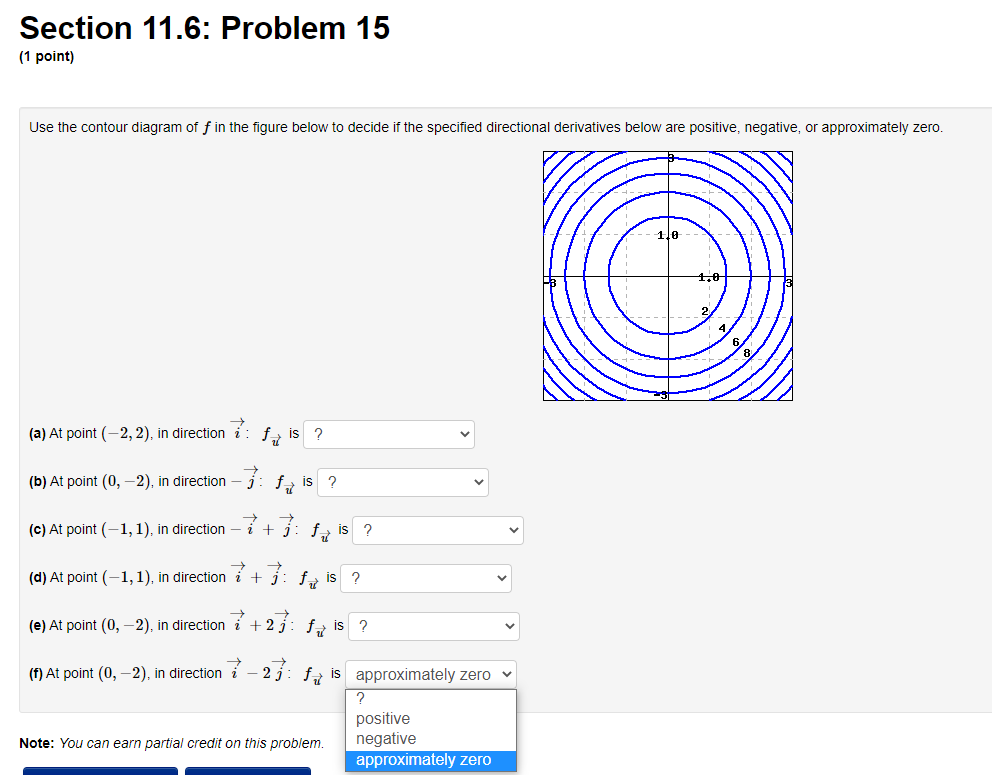This screenshot has height=775, width=992.
Task: Click the chevron arrow on part (d) dropdown
Action: pyautogui.click(x=499, y=578)
